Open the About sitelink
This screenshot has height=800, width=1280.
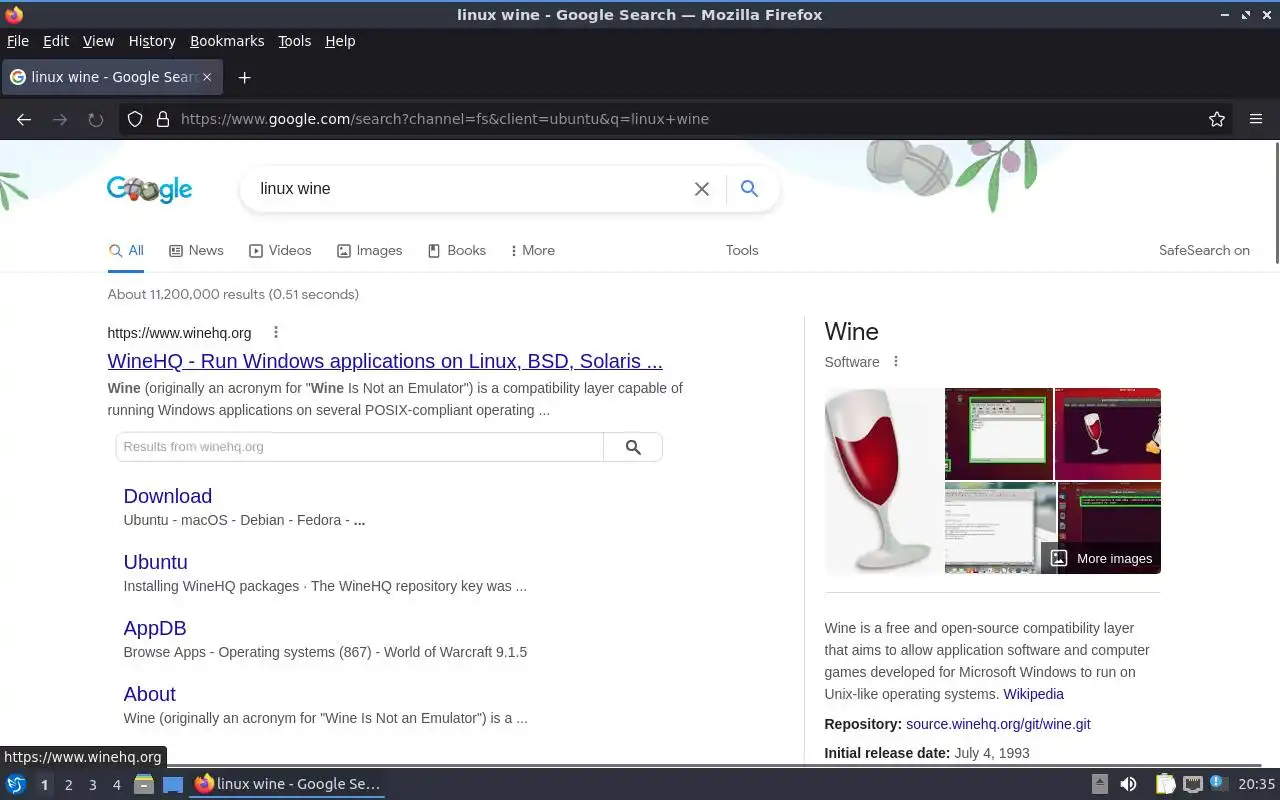pos(150,694)
